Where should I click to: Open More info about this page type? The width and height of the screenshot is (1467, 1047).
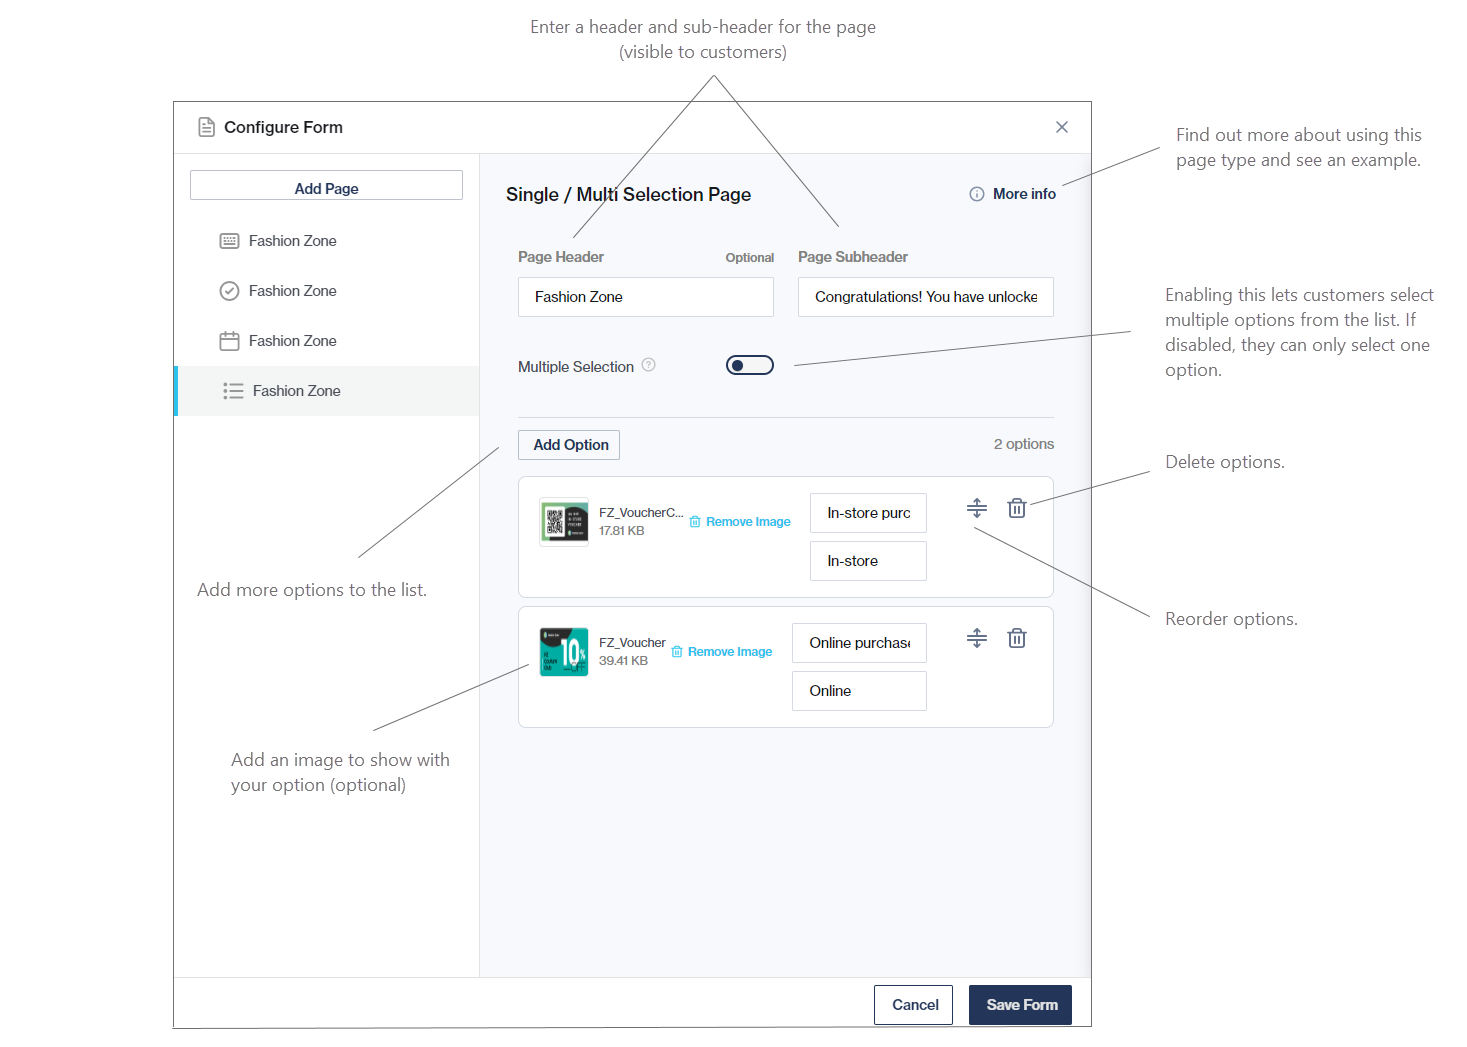pos(1012,194)
